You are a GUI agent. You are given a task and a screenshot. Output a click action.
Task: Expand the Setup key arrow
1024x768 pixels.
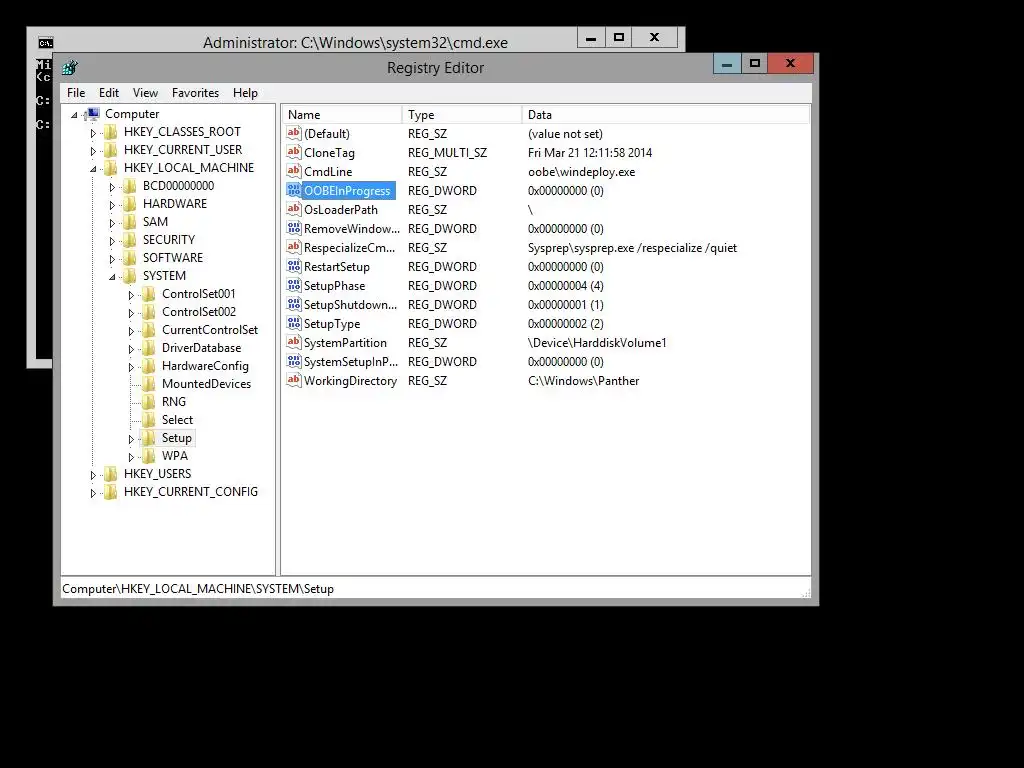131,439
